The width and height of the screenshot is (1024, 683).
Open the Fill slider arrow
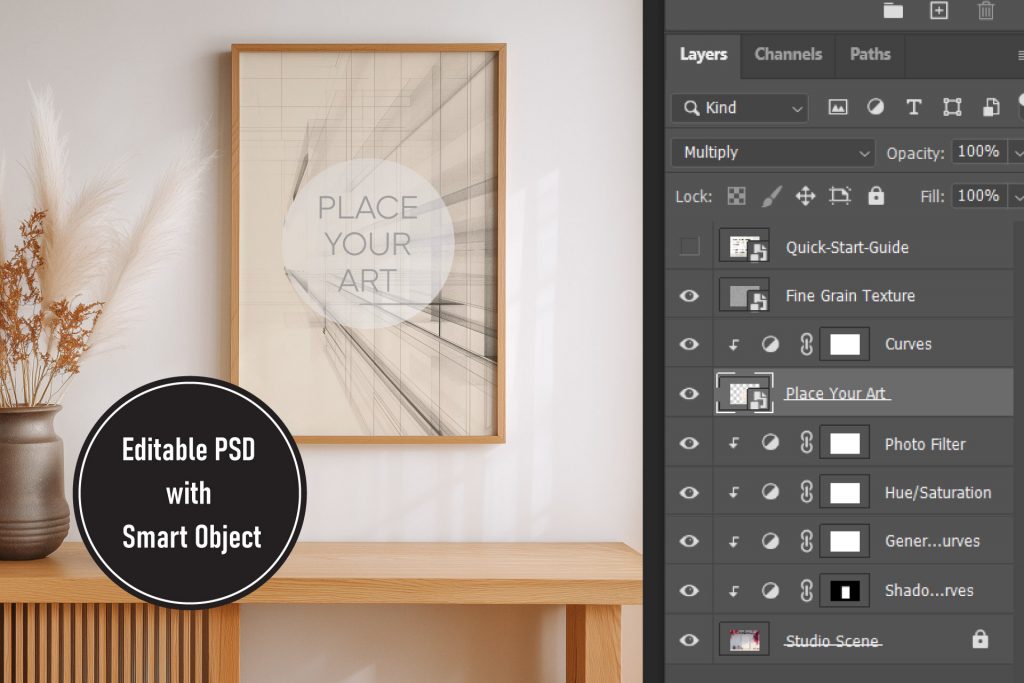point(1017,197)
